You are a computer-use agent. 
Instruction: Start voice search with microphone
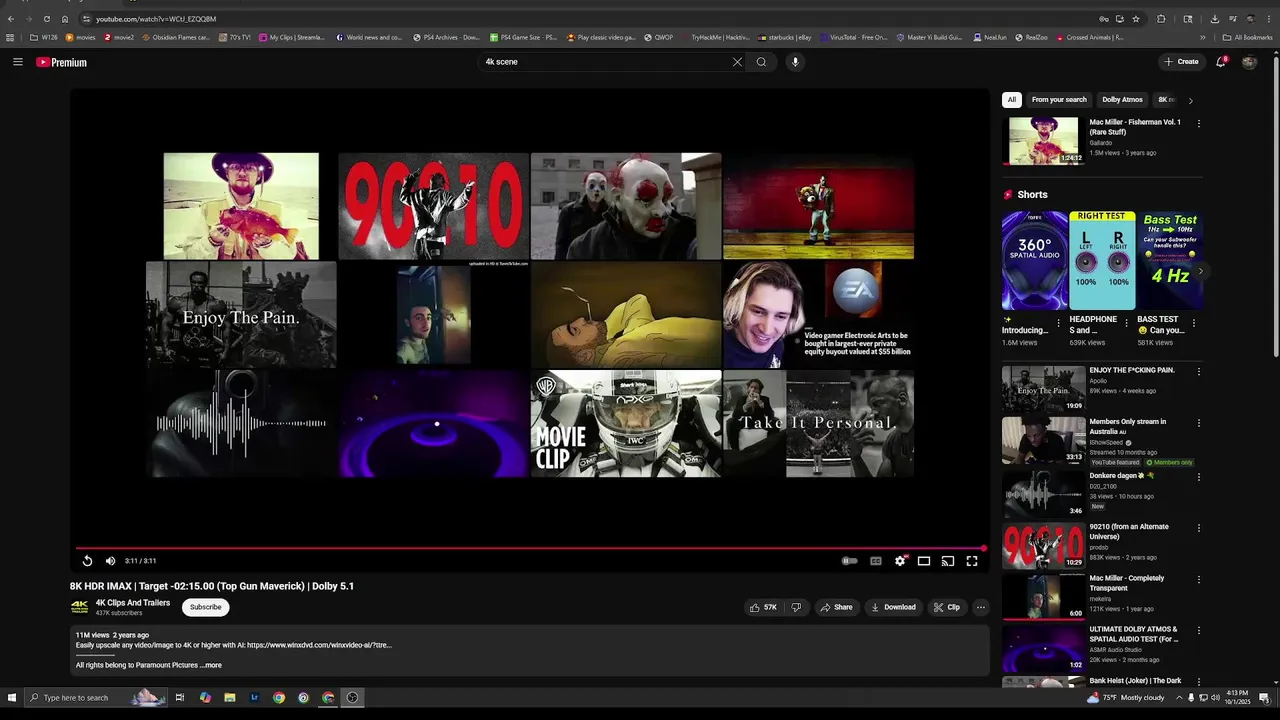tap(795, 62)
